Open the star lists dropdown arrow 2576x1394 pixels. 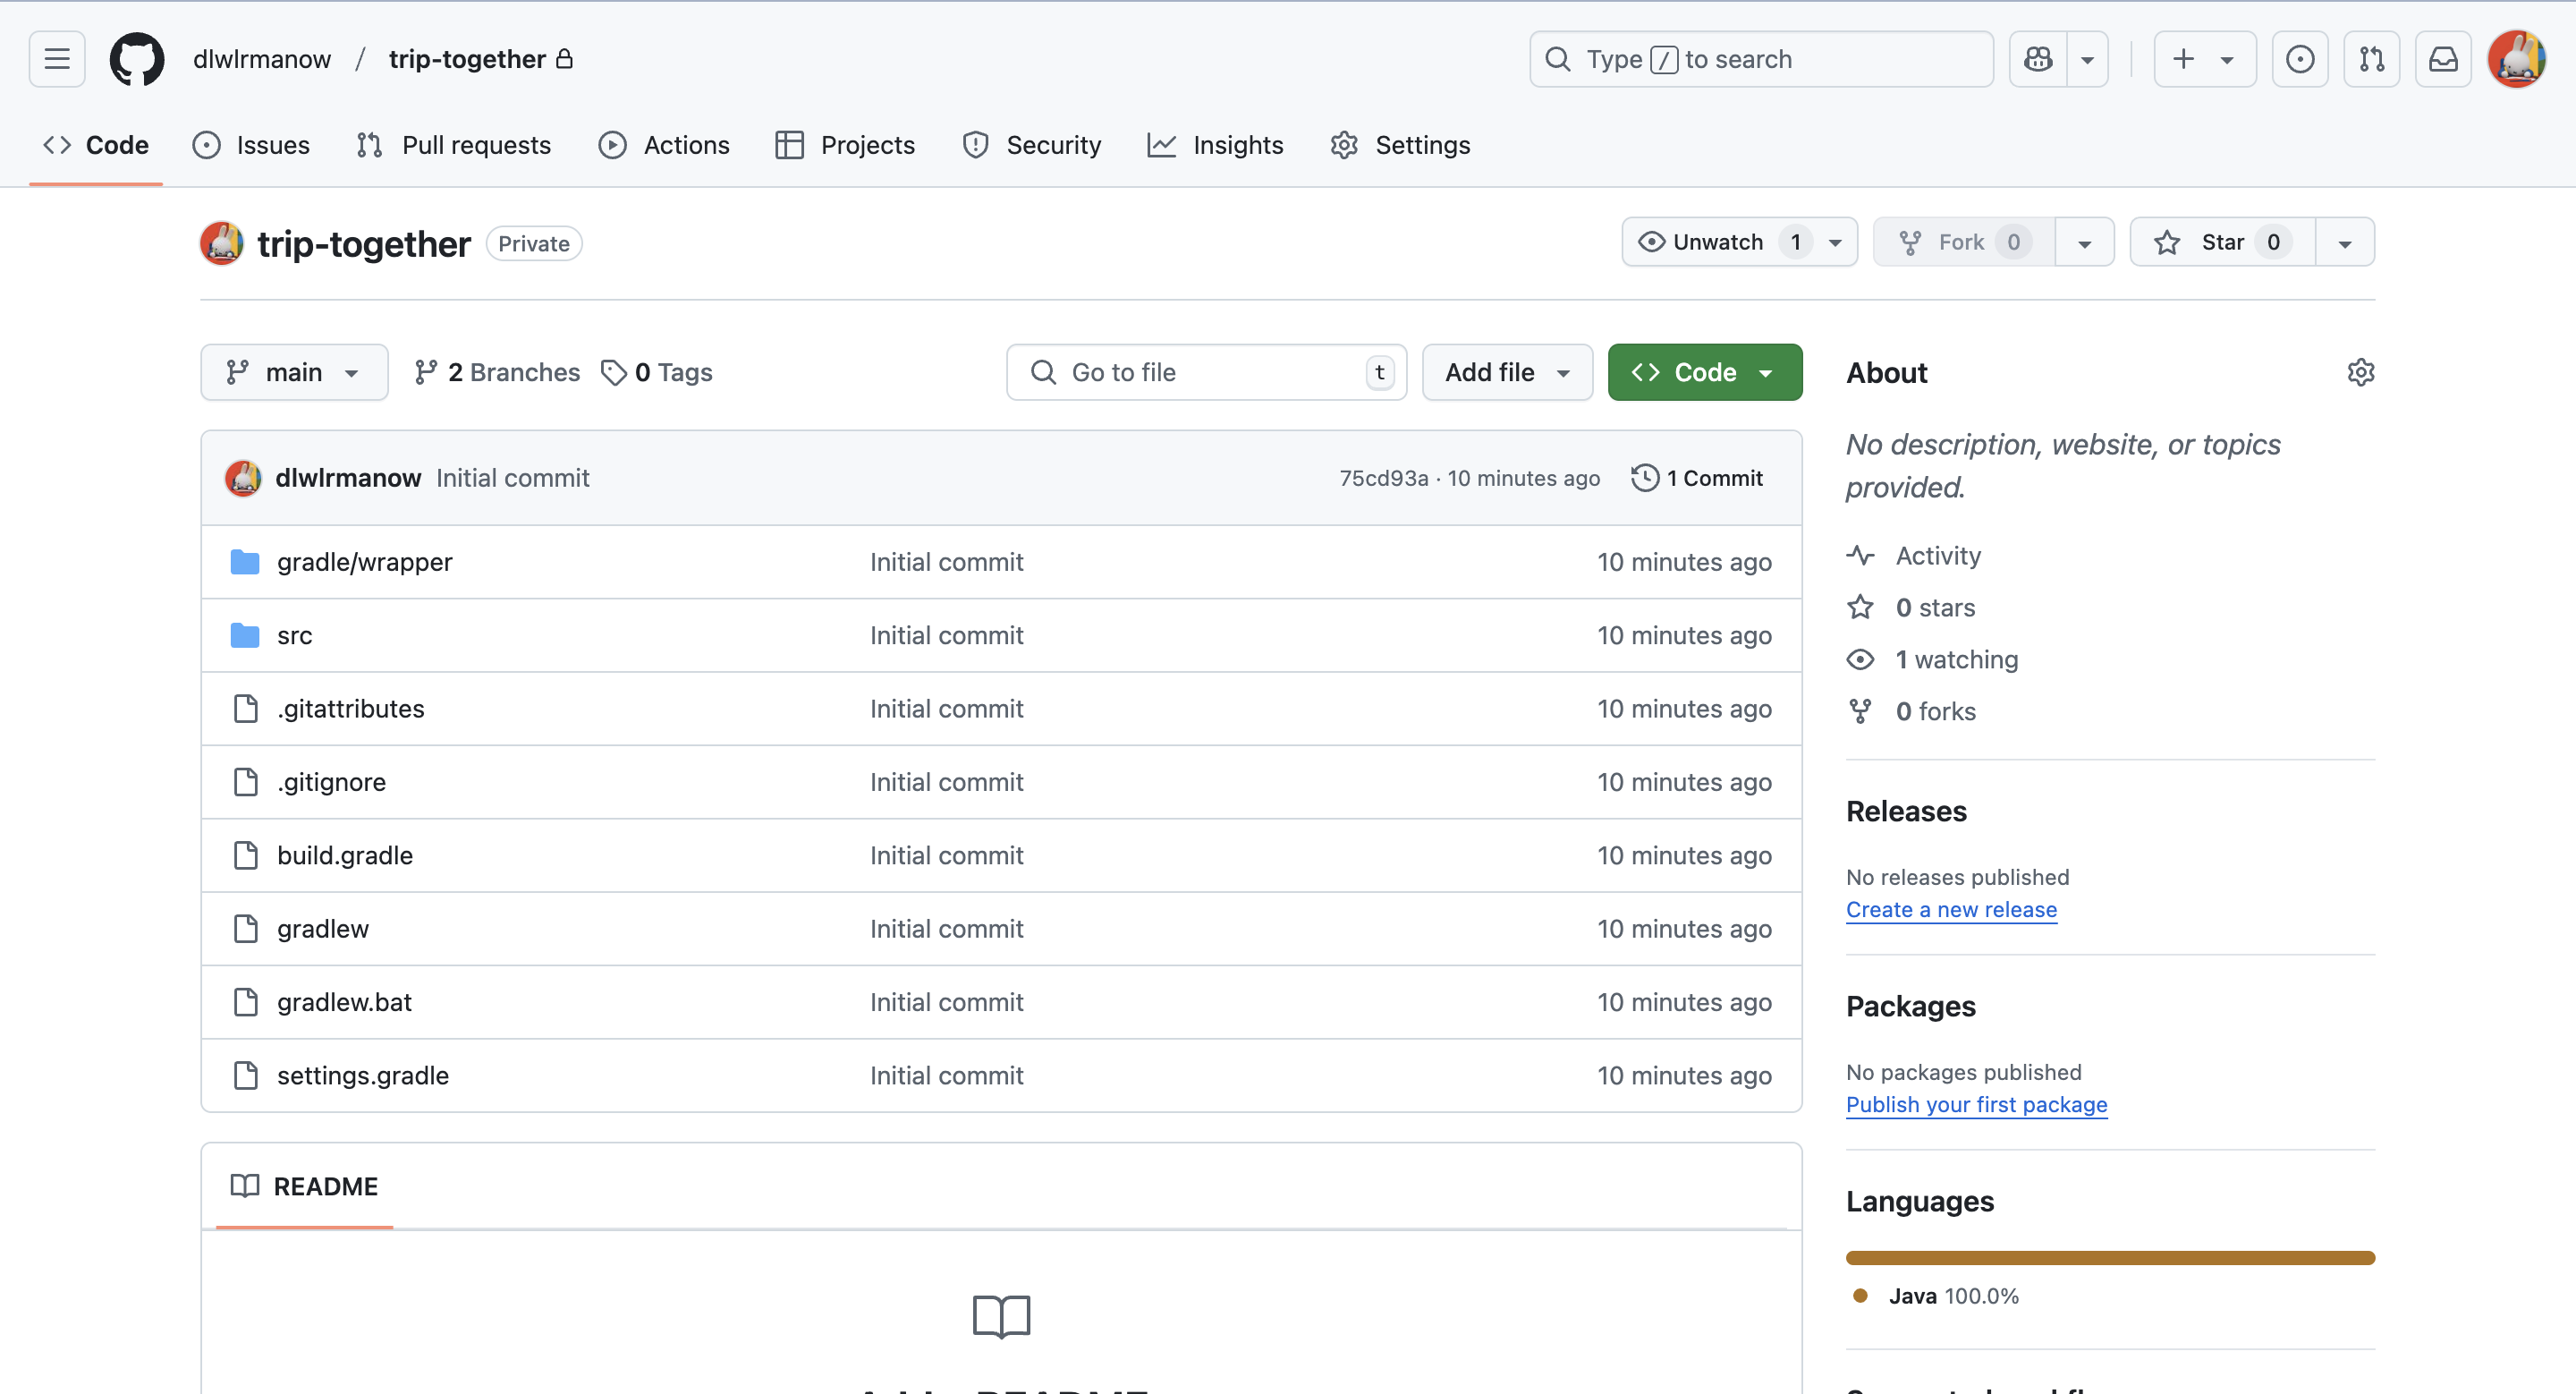2344,242
